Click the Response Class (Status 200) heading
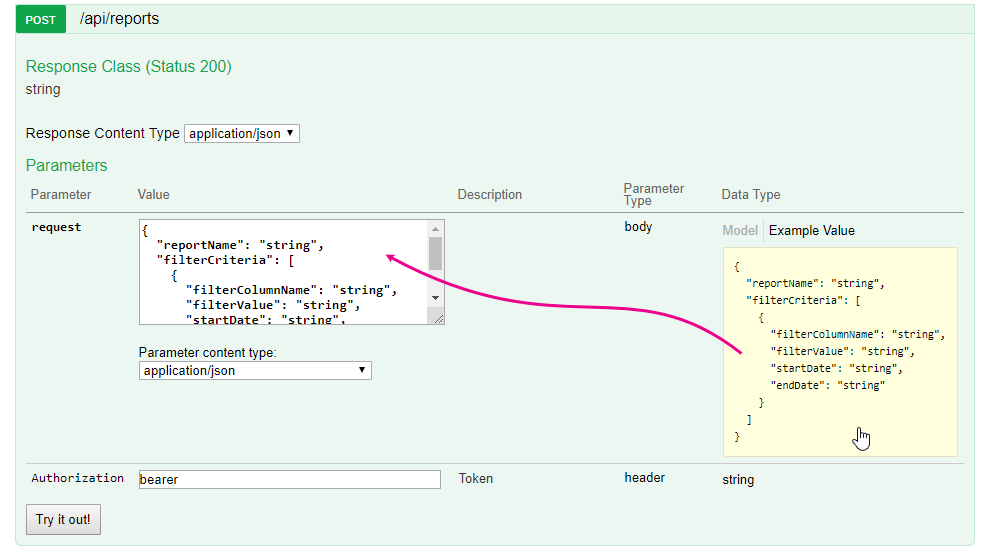The width and height of the screenshot is (989, 556). tap(129, 67)
